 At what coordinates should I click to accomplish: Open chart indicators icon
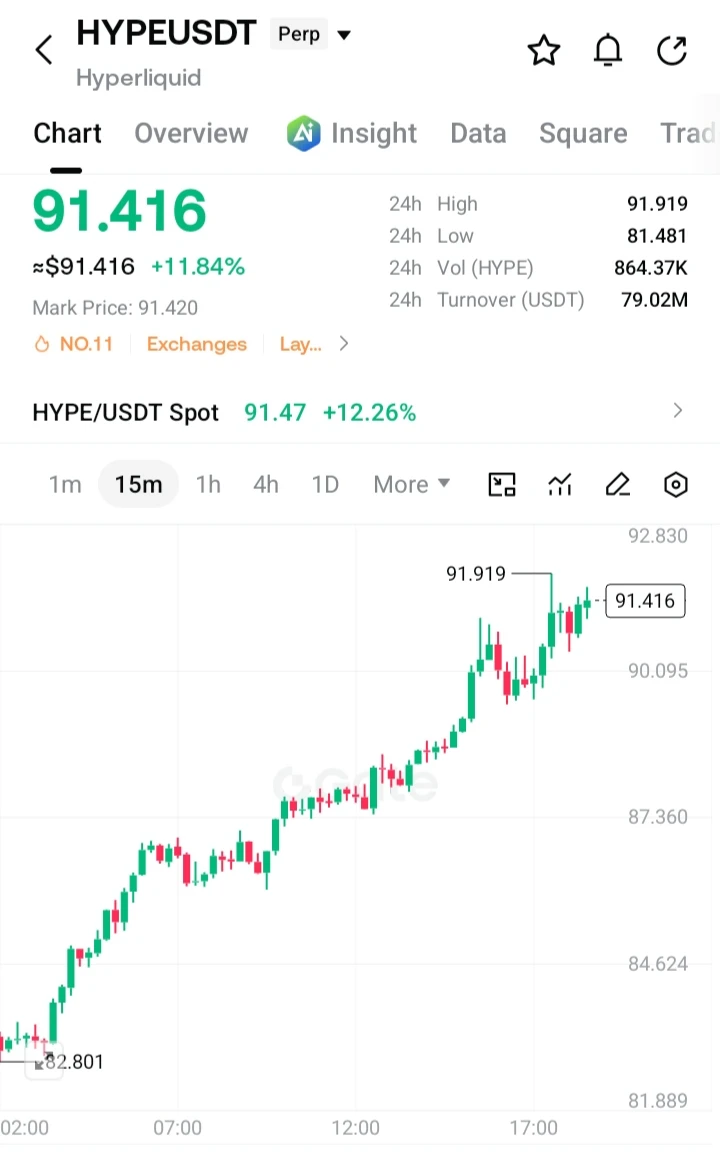pos(560,484)
